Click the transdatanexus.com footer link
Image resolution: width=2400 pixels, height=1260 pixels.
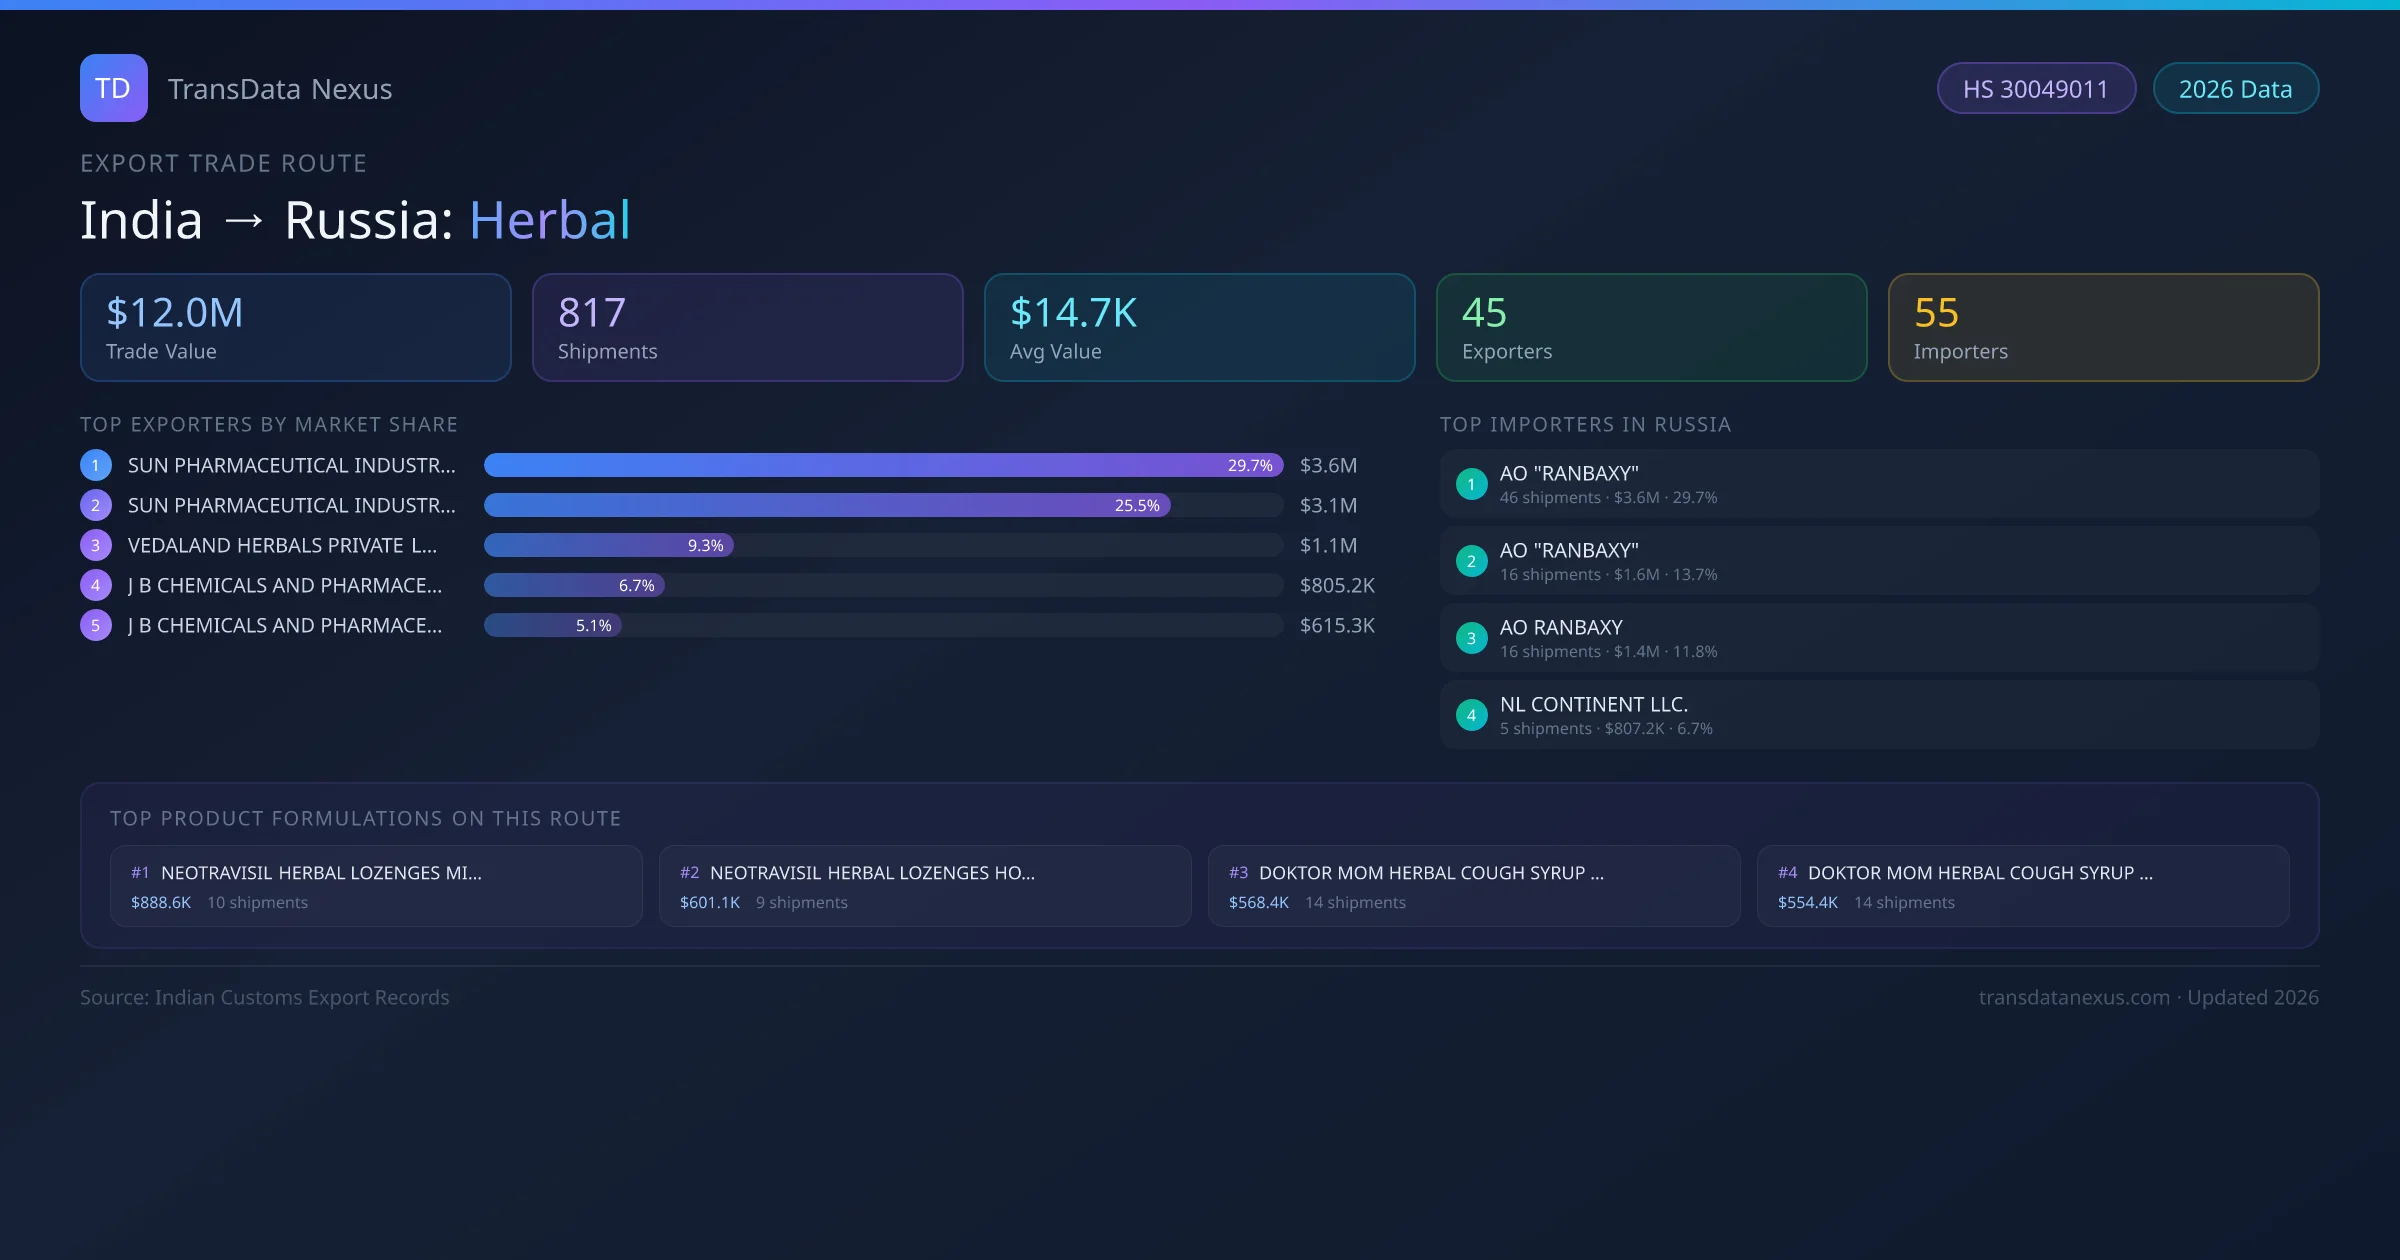tap(2073, 997)
